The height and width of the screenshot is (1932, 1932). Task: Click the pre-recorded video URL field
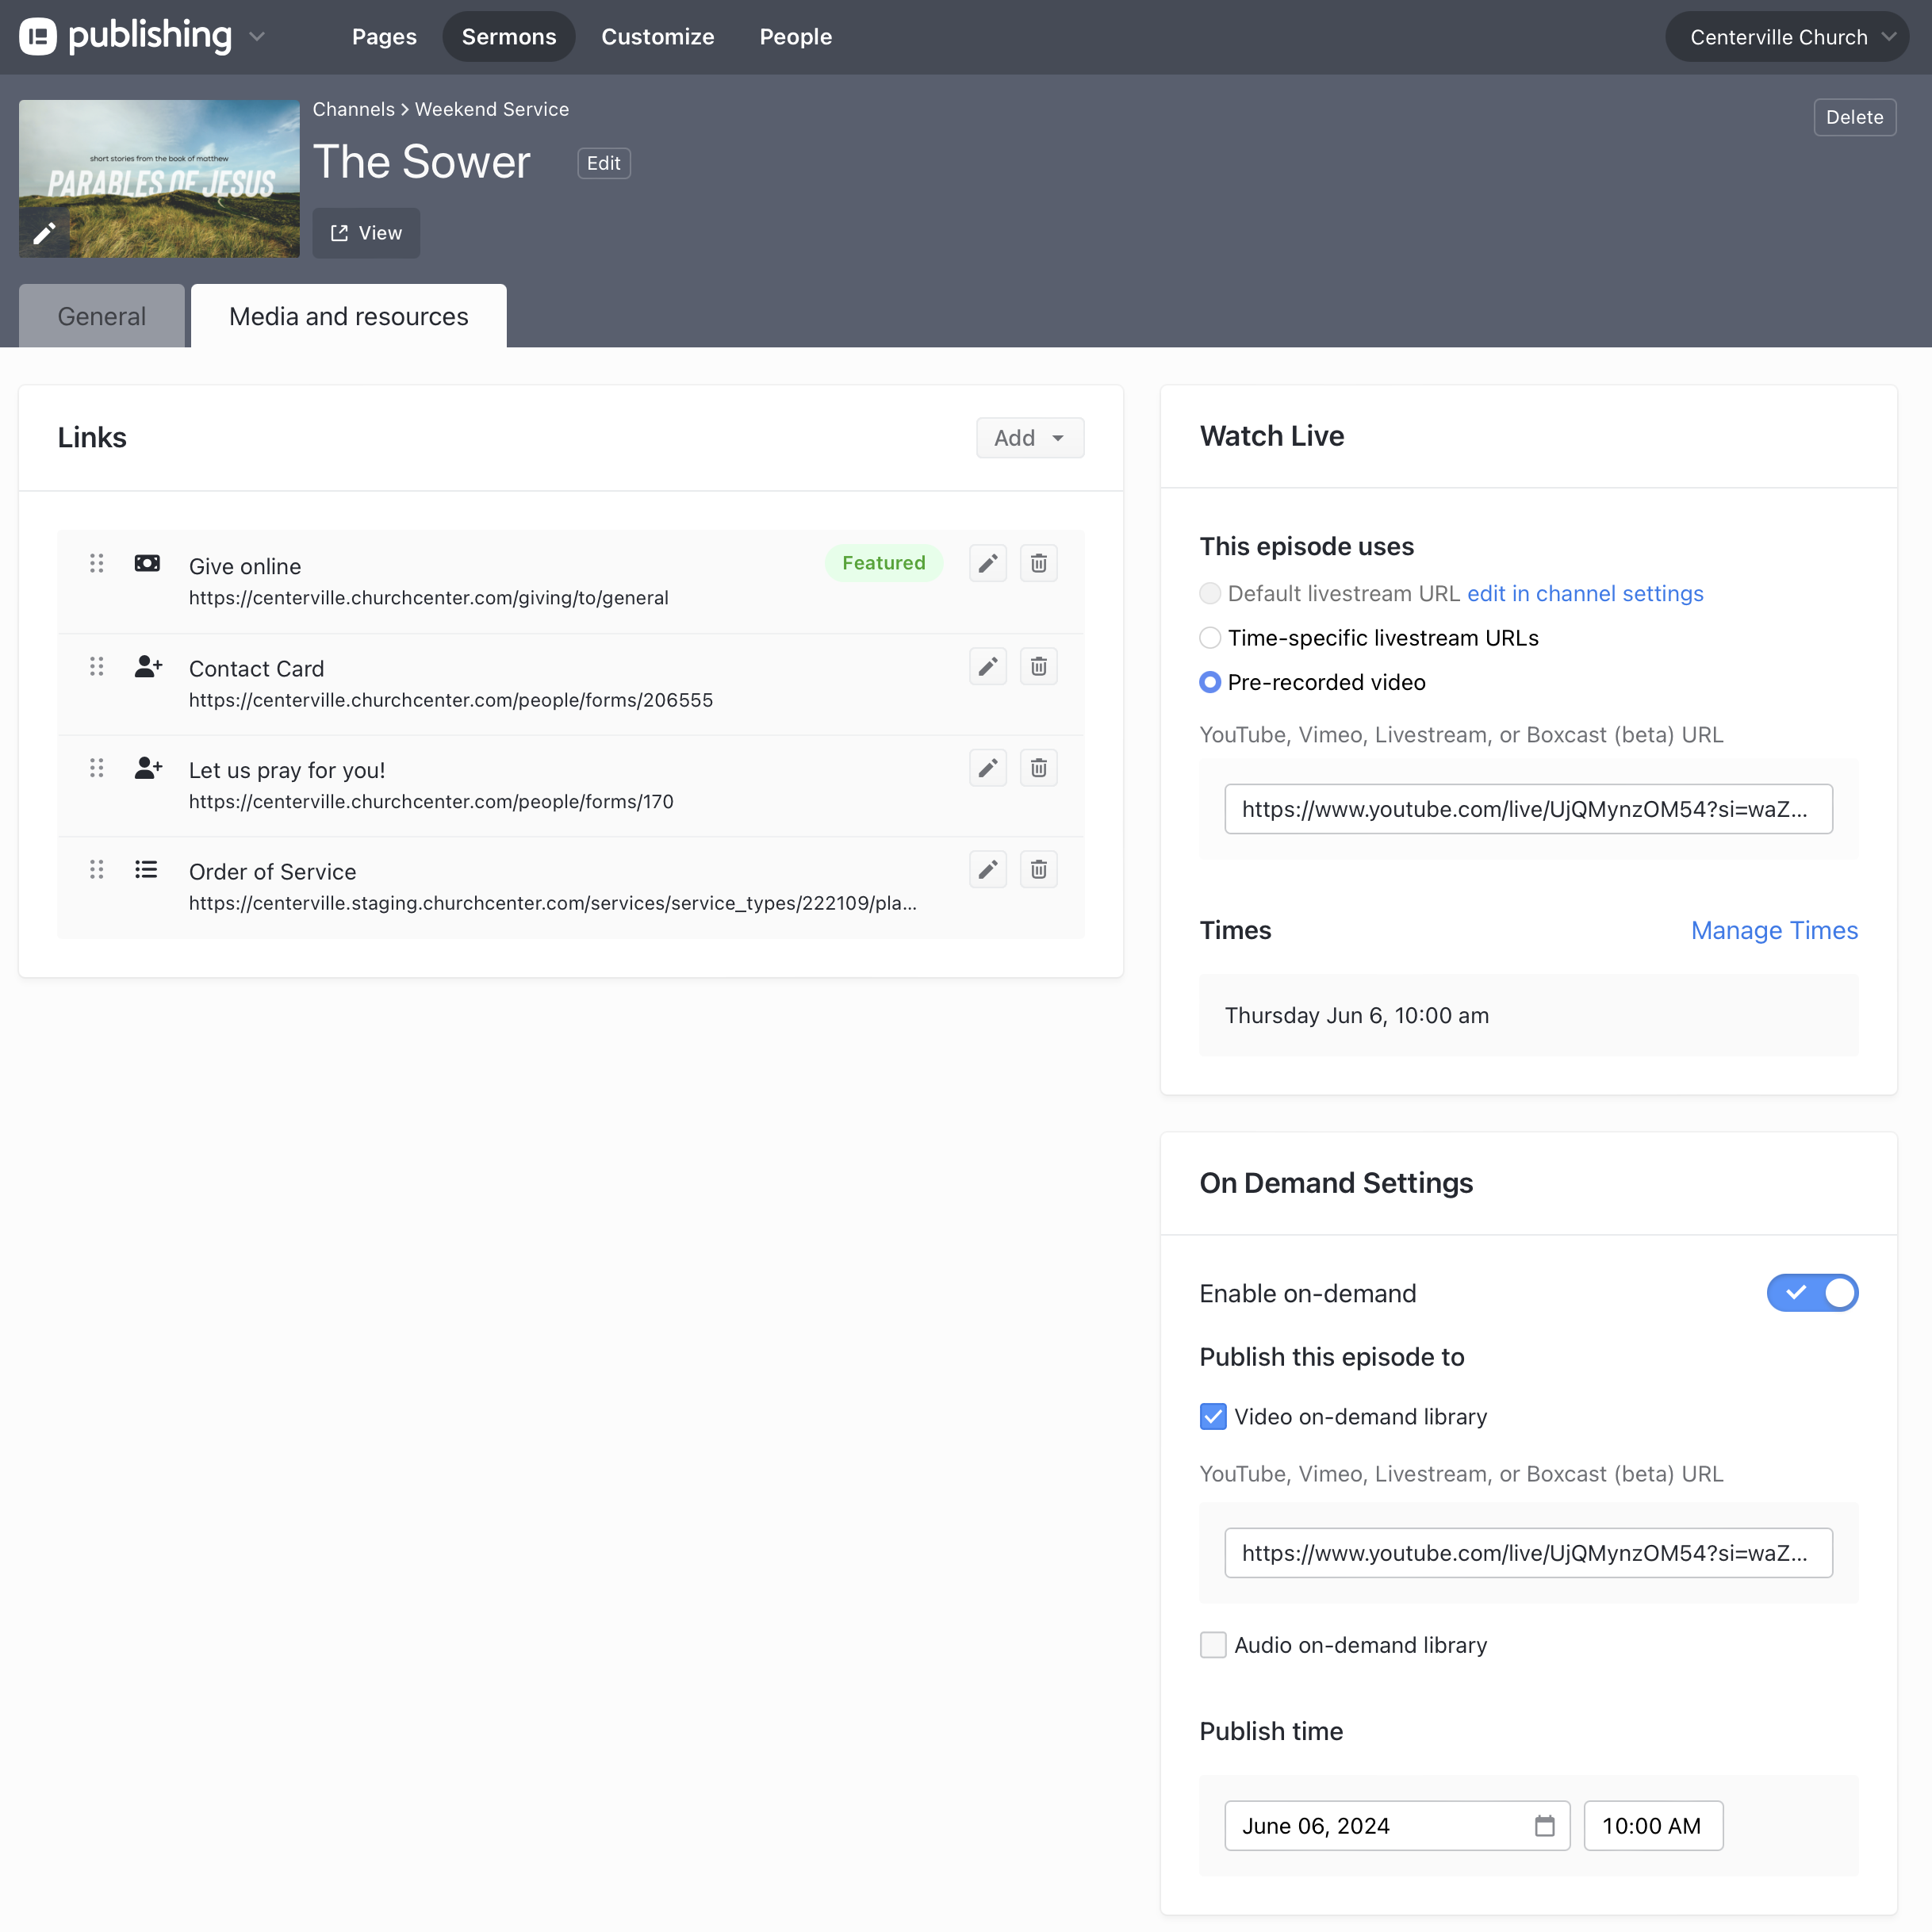click(x=1527, y=809)
